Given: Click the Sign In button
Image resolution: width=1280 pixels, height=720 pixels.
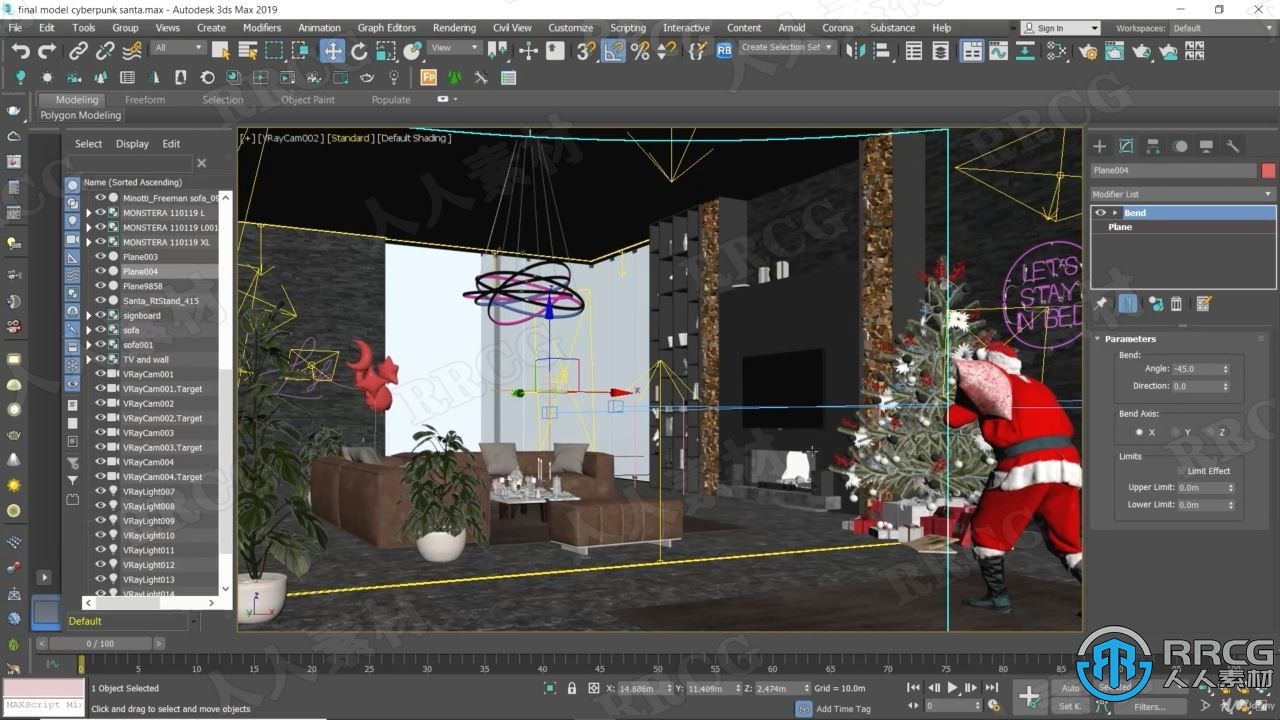Looking at the screenshot, I should [1059, 28].
